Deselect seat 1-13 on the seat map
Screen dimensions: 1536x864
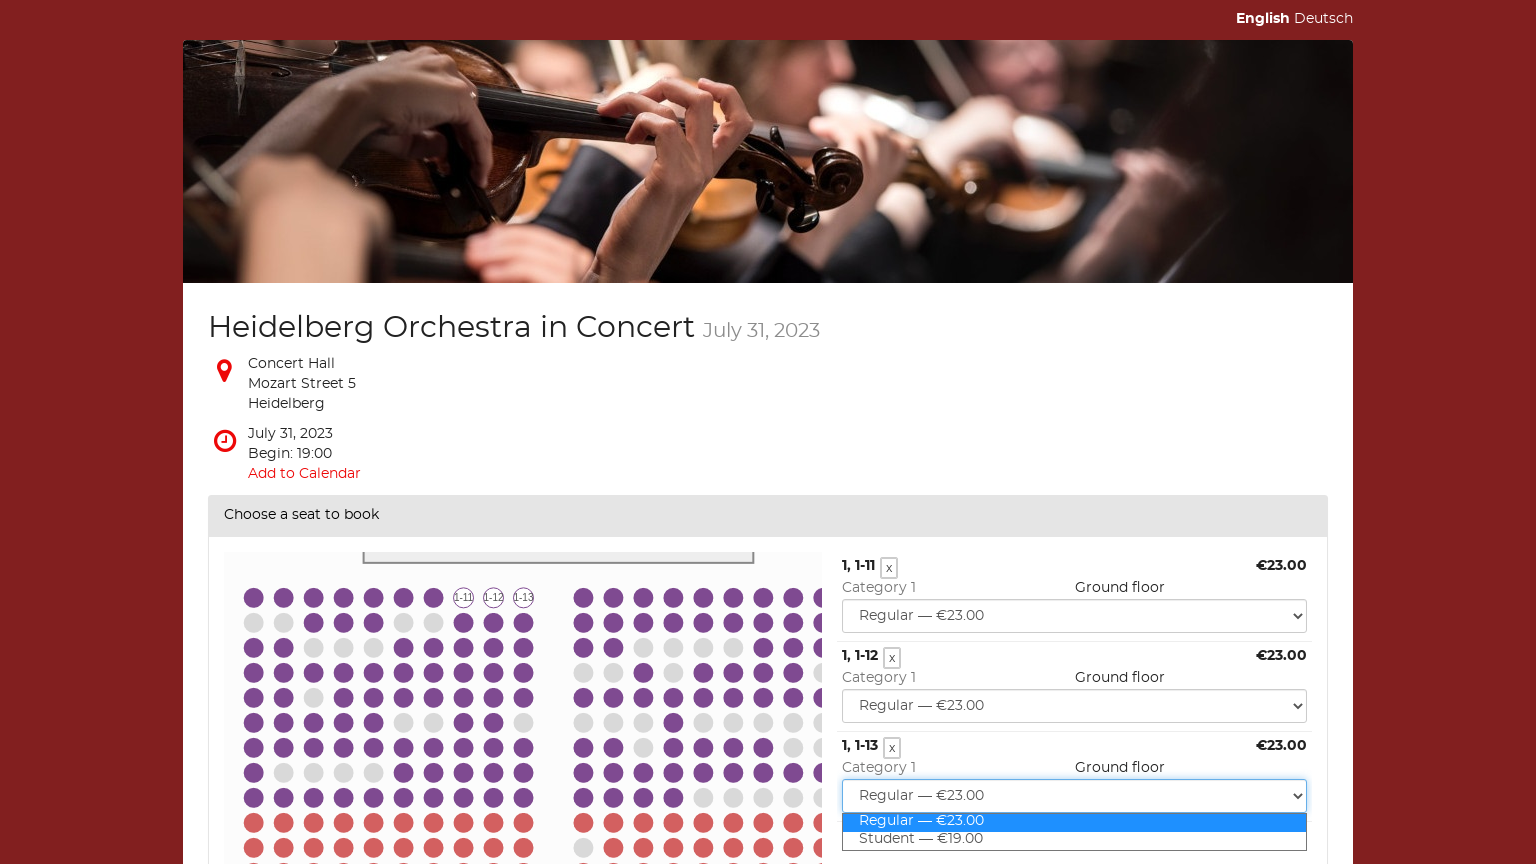pyautogui.click(x=523, y=598)
